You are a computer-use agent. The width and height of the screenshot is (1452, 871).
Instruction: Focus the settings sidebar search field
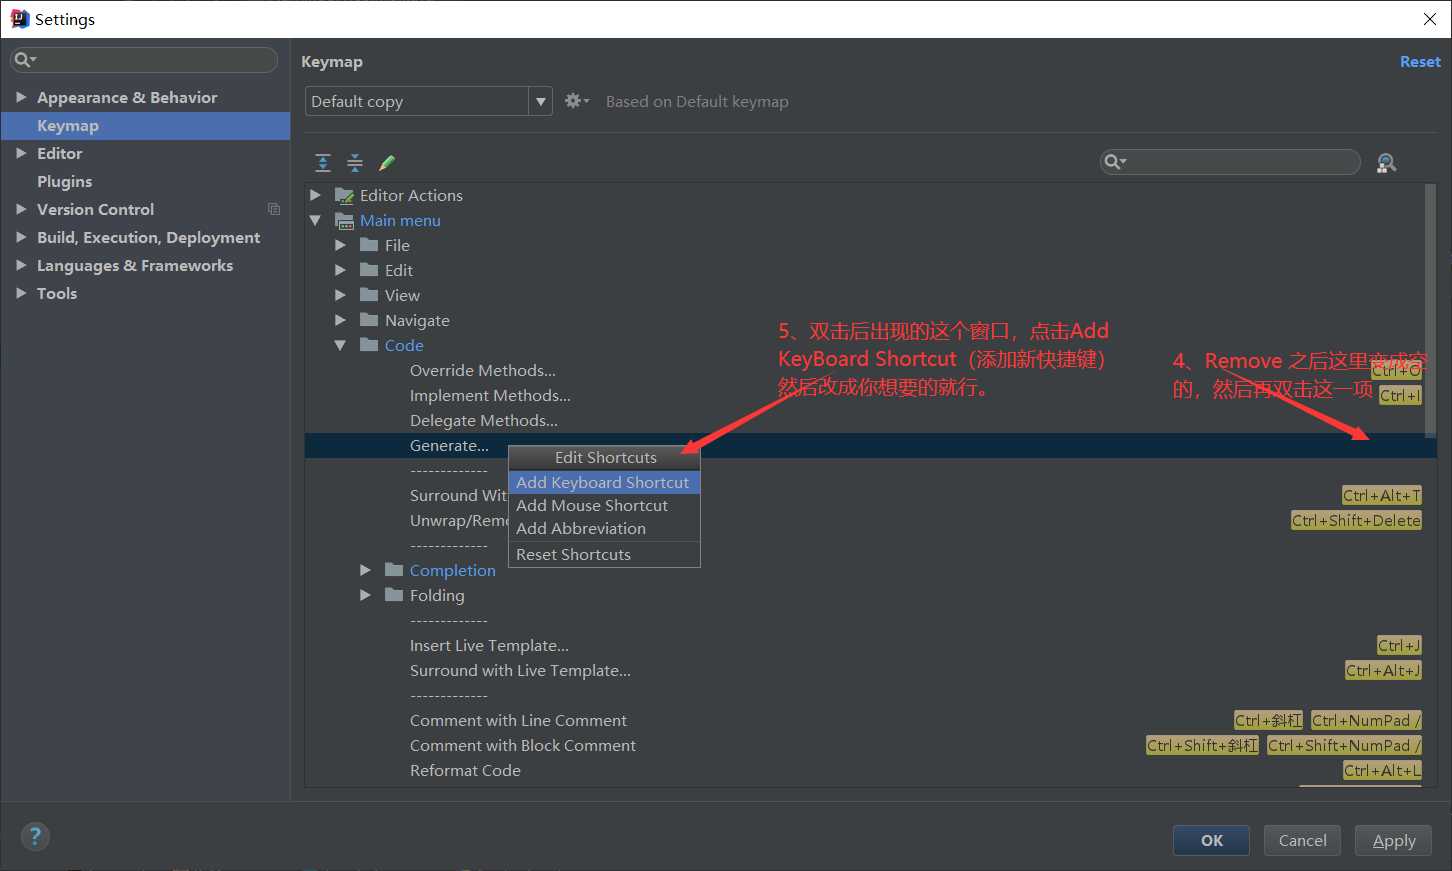tap(144, 60)
